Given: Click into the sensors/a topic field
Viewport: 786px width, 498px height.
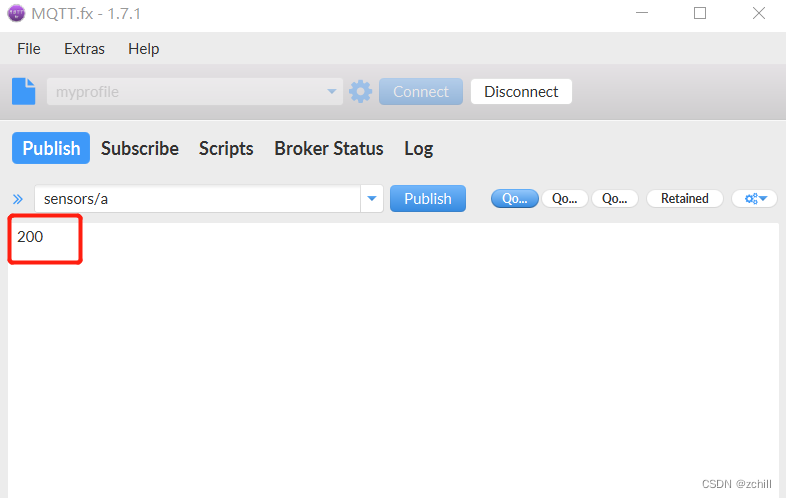Looking at the screenshot, I should click(x=198, y=199).
